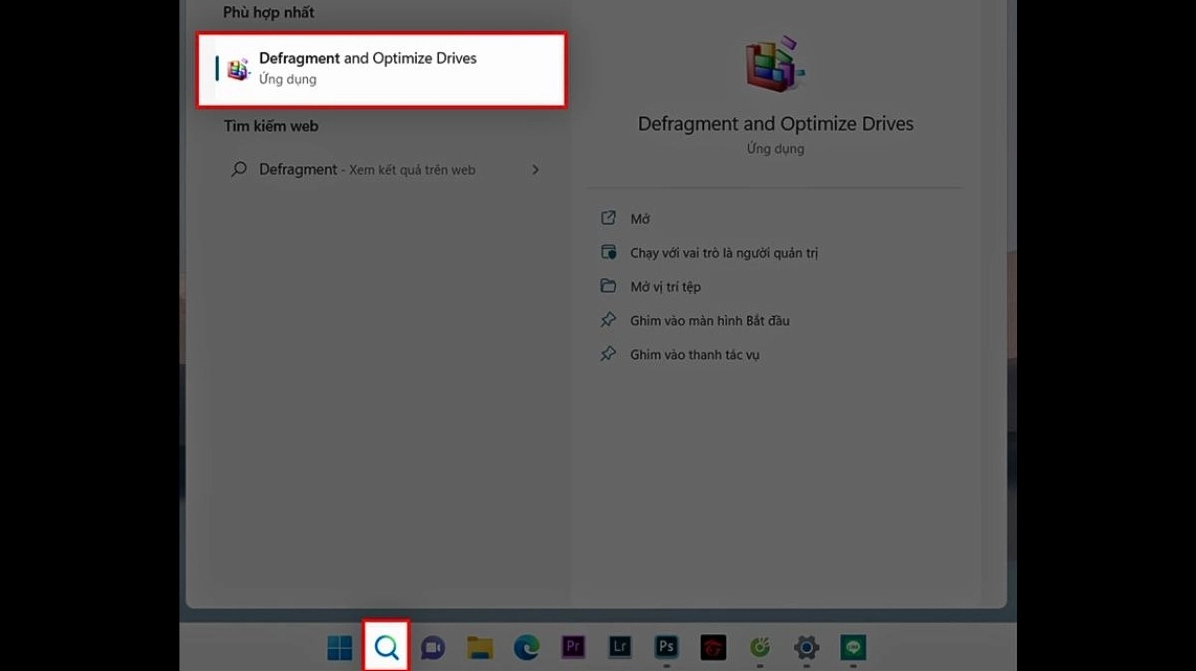This screenshot has height=671, width=1196.
Task: Click Mở vị trí tệp
Action: click(x=666, y=286)
